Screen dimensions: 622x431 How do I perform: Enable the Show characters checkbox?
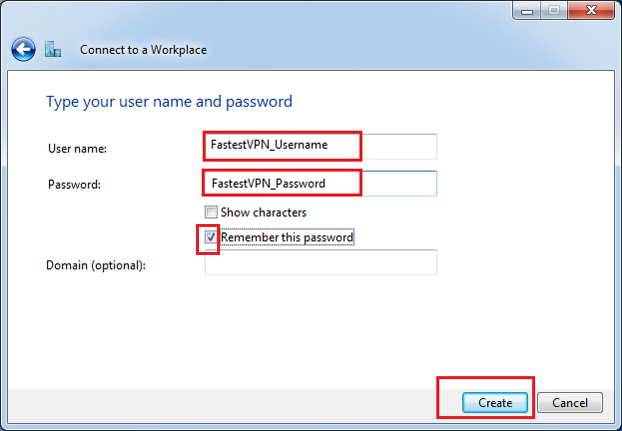pyautogui.click(x=211, y=212)
